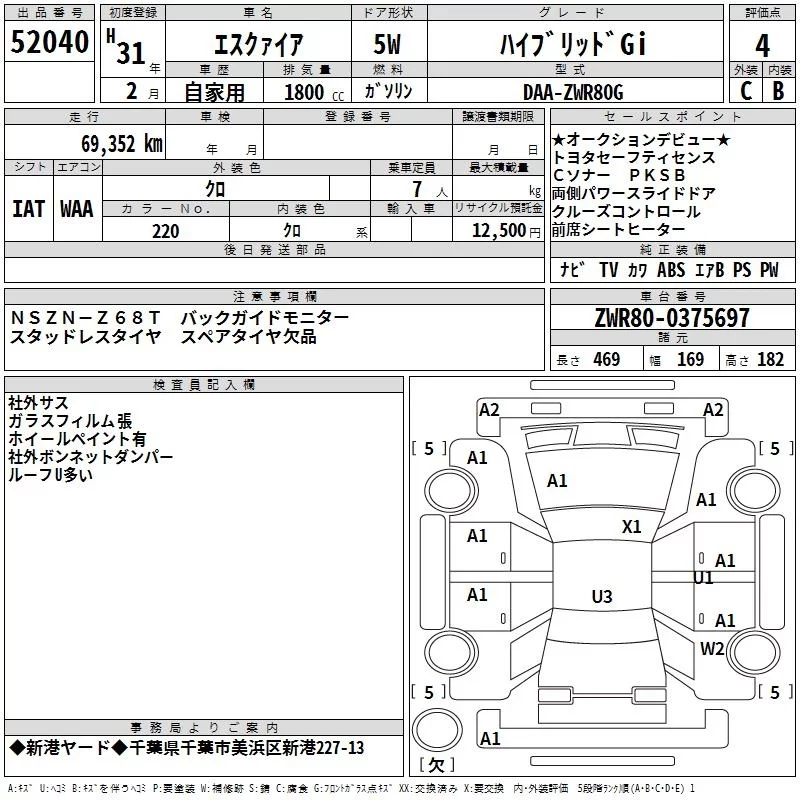Image resolution: width=800 pixels, height=800 pixels.
Task: Click the 欠 spare tire marker
Action: pyautogui.click(x=435, y=764)
